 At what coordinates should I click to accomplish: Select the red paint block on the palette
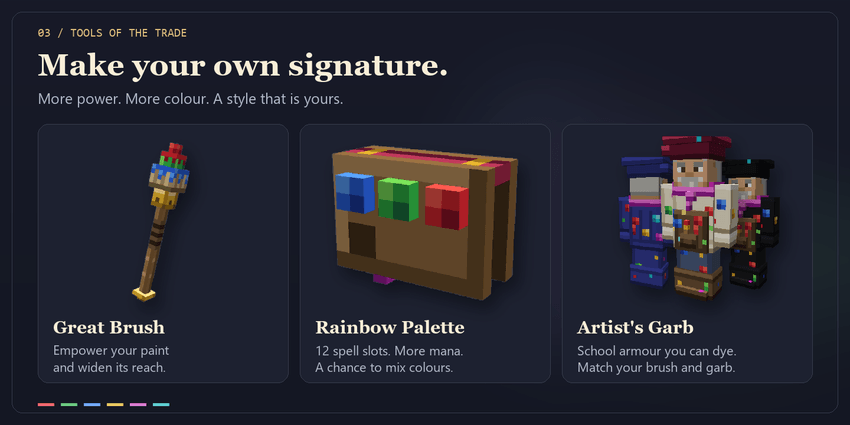(447, 207)
